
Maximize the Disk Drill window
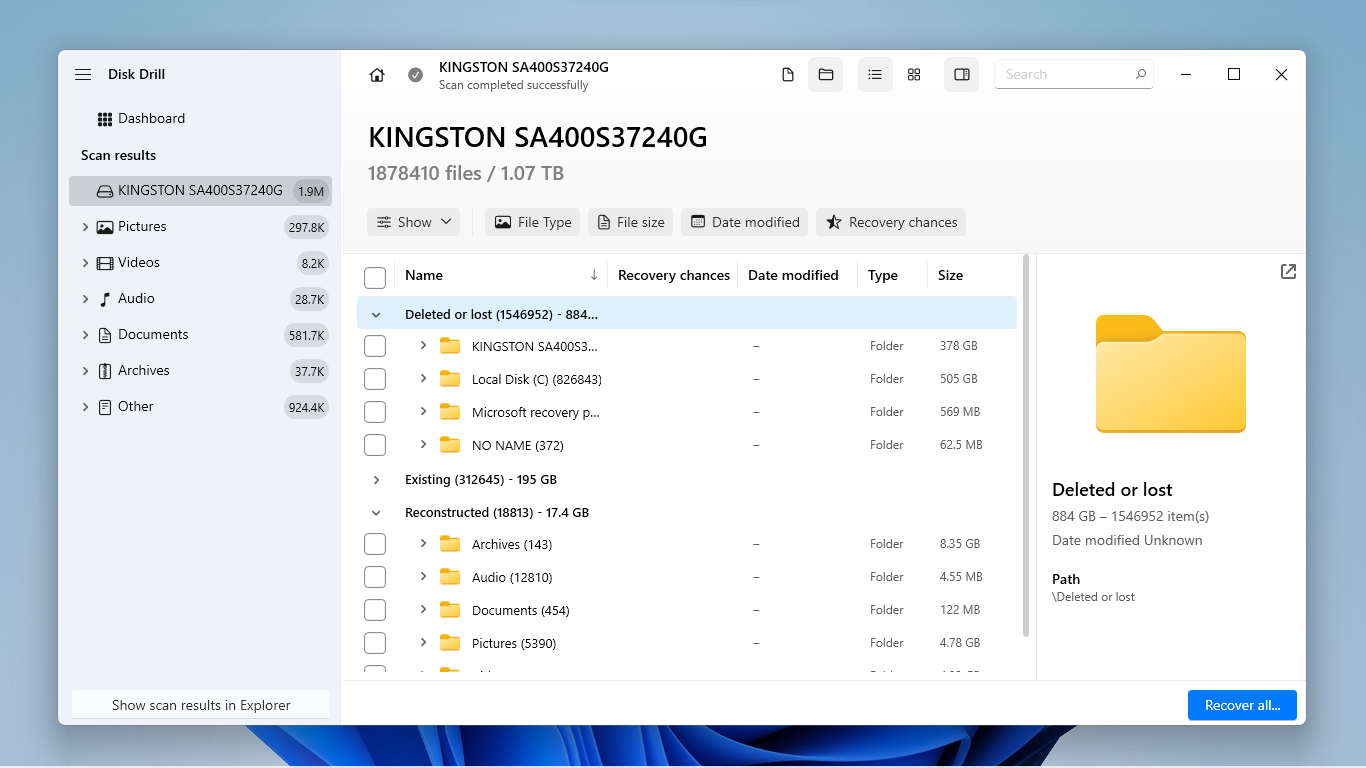(x=1234, y=75)
